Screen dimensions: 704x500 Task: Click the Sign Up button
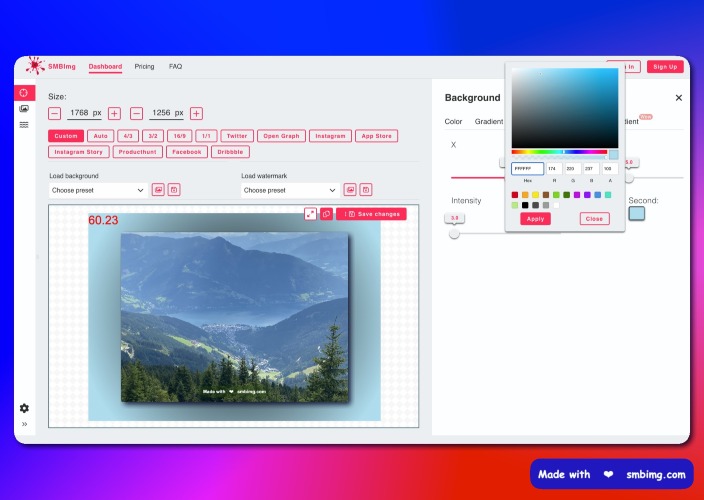(x=665, y=67)
